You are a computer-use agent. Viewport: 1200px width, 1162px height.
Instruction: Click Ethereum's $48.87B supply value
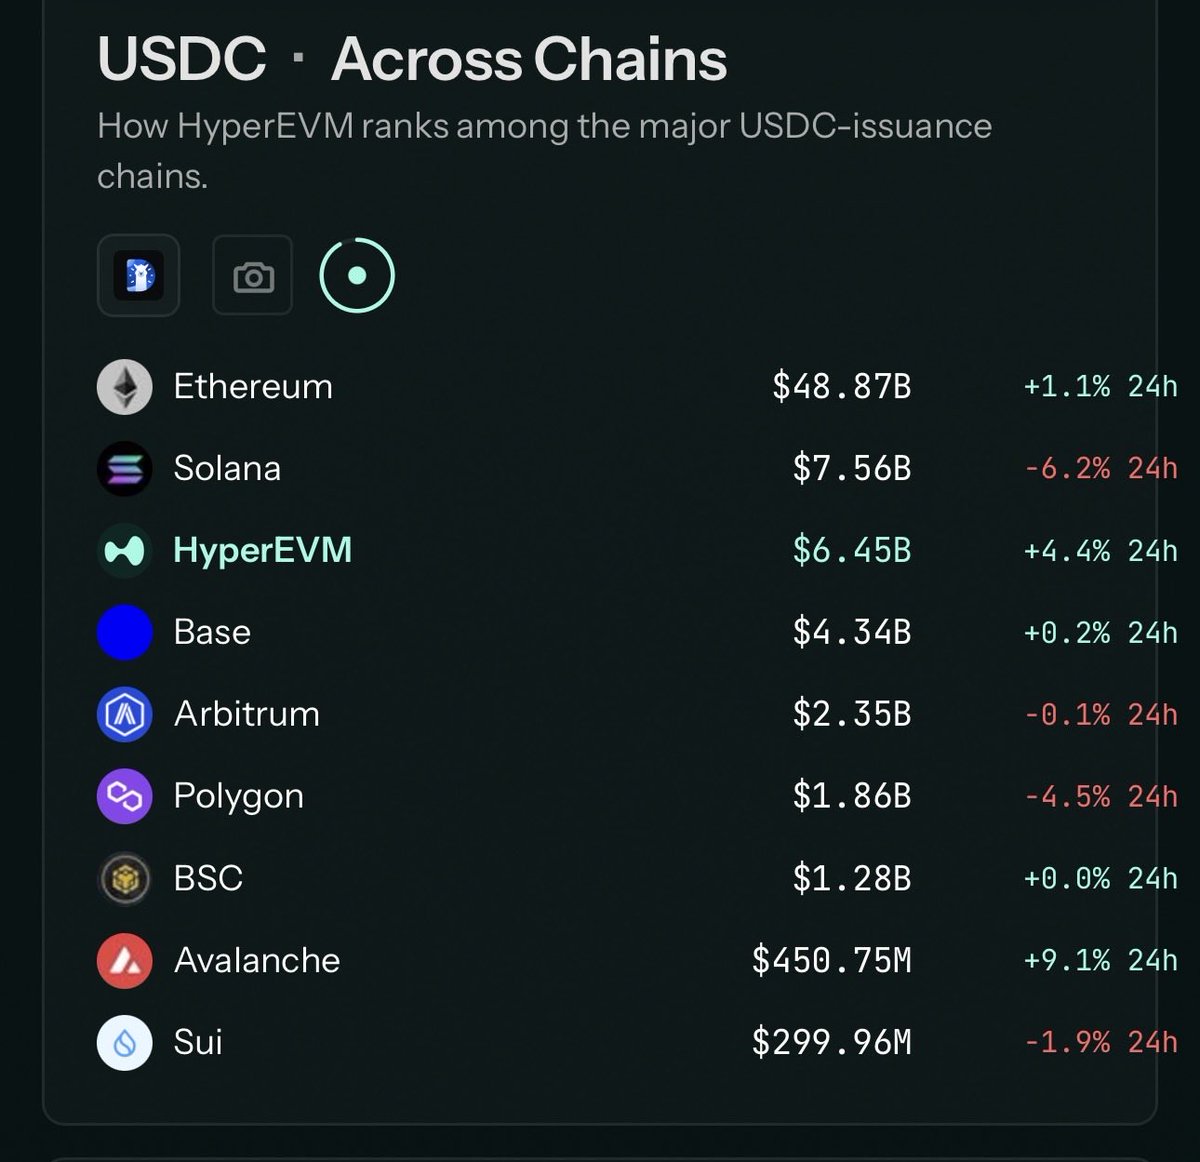(x=842, y=386)
